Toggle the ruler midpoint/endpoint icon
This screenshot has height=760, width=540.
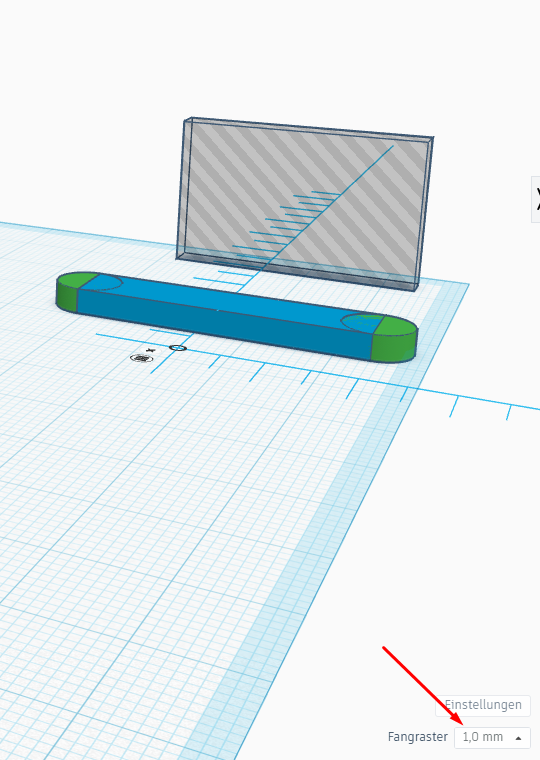[x=142, y=358]
